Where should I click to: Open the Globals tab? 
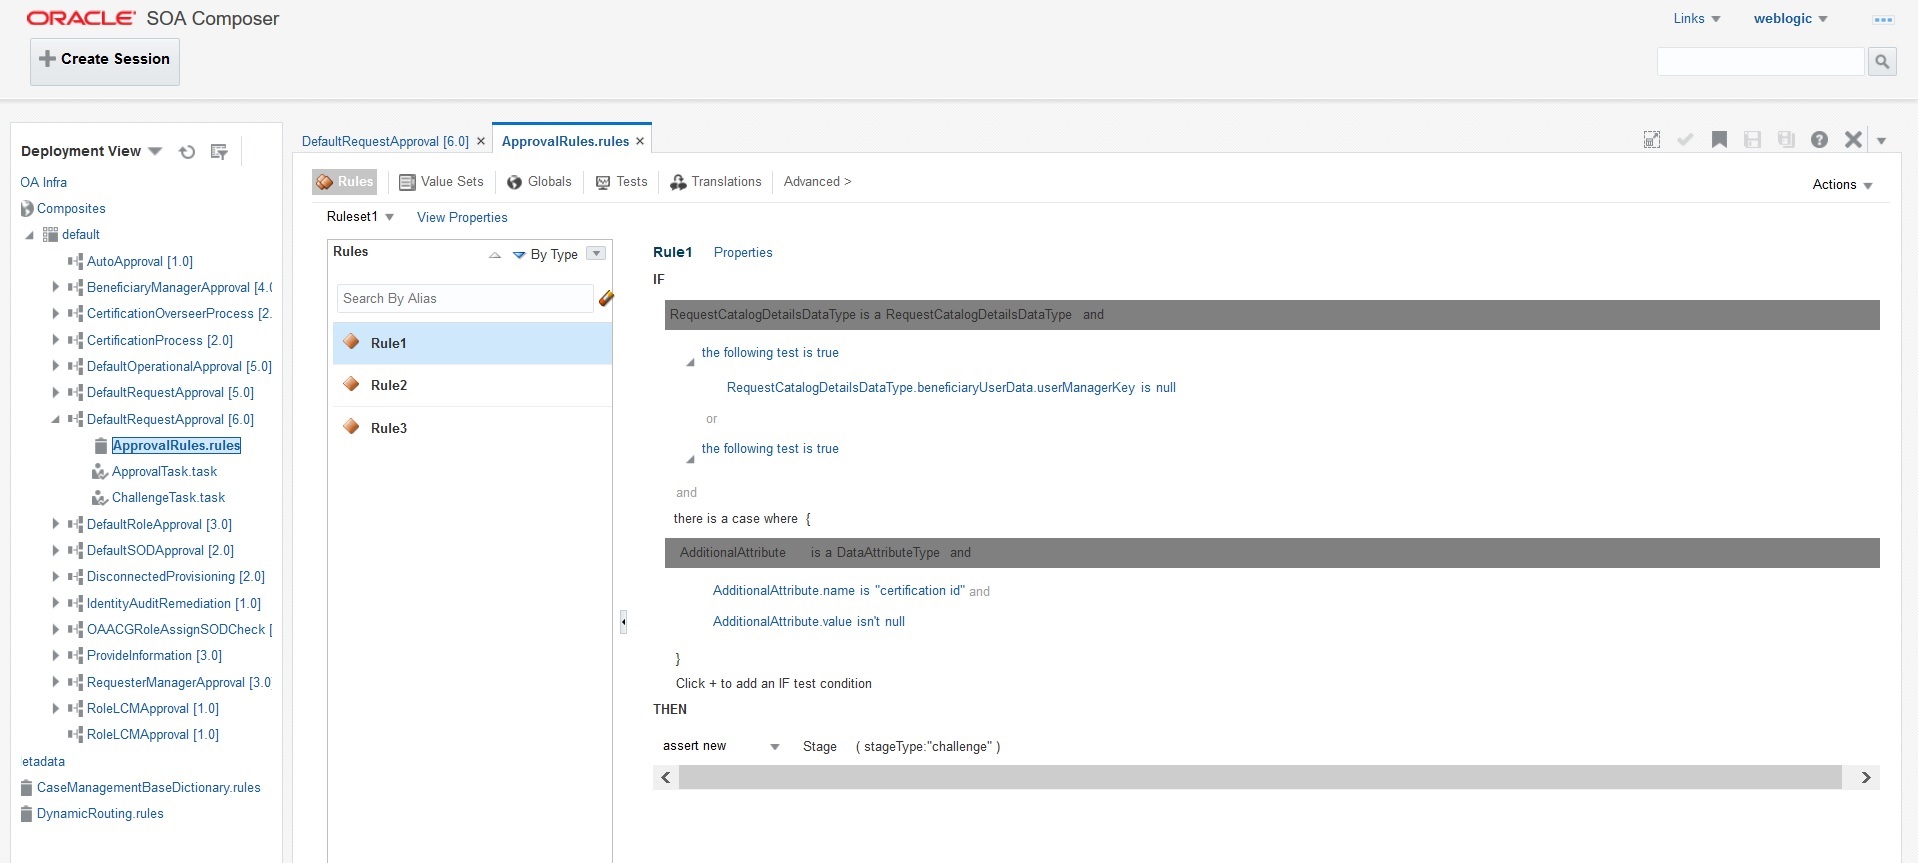539,182
